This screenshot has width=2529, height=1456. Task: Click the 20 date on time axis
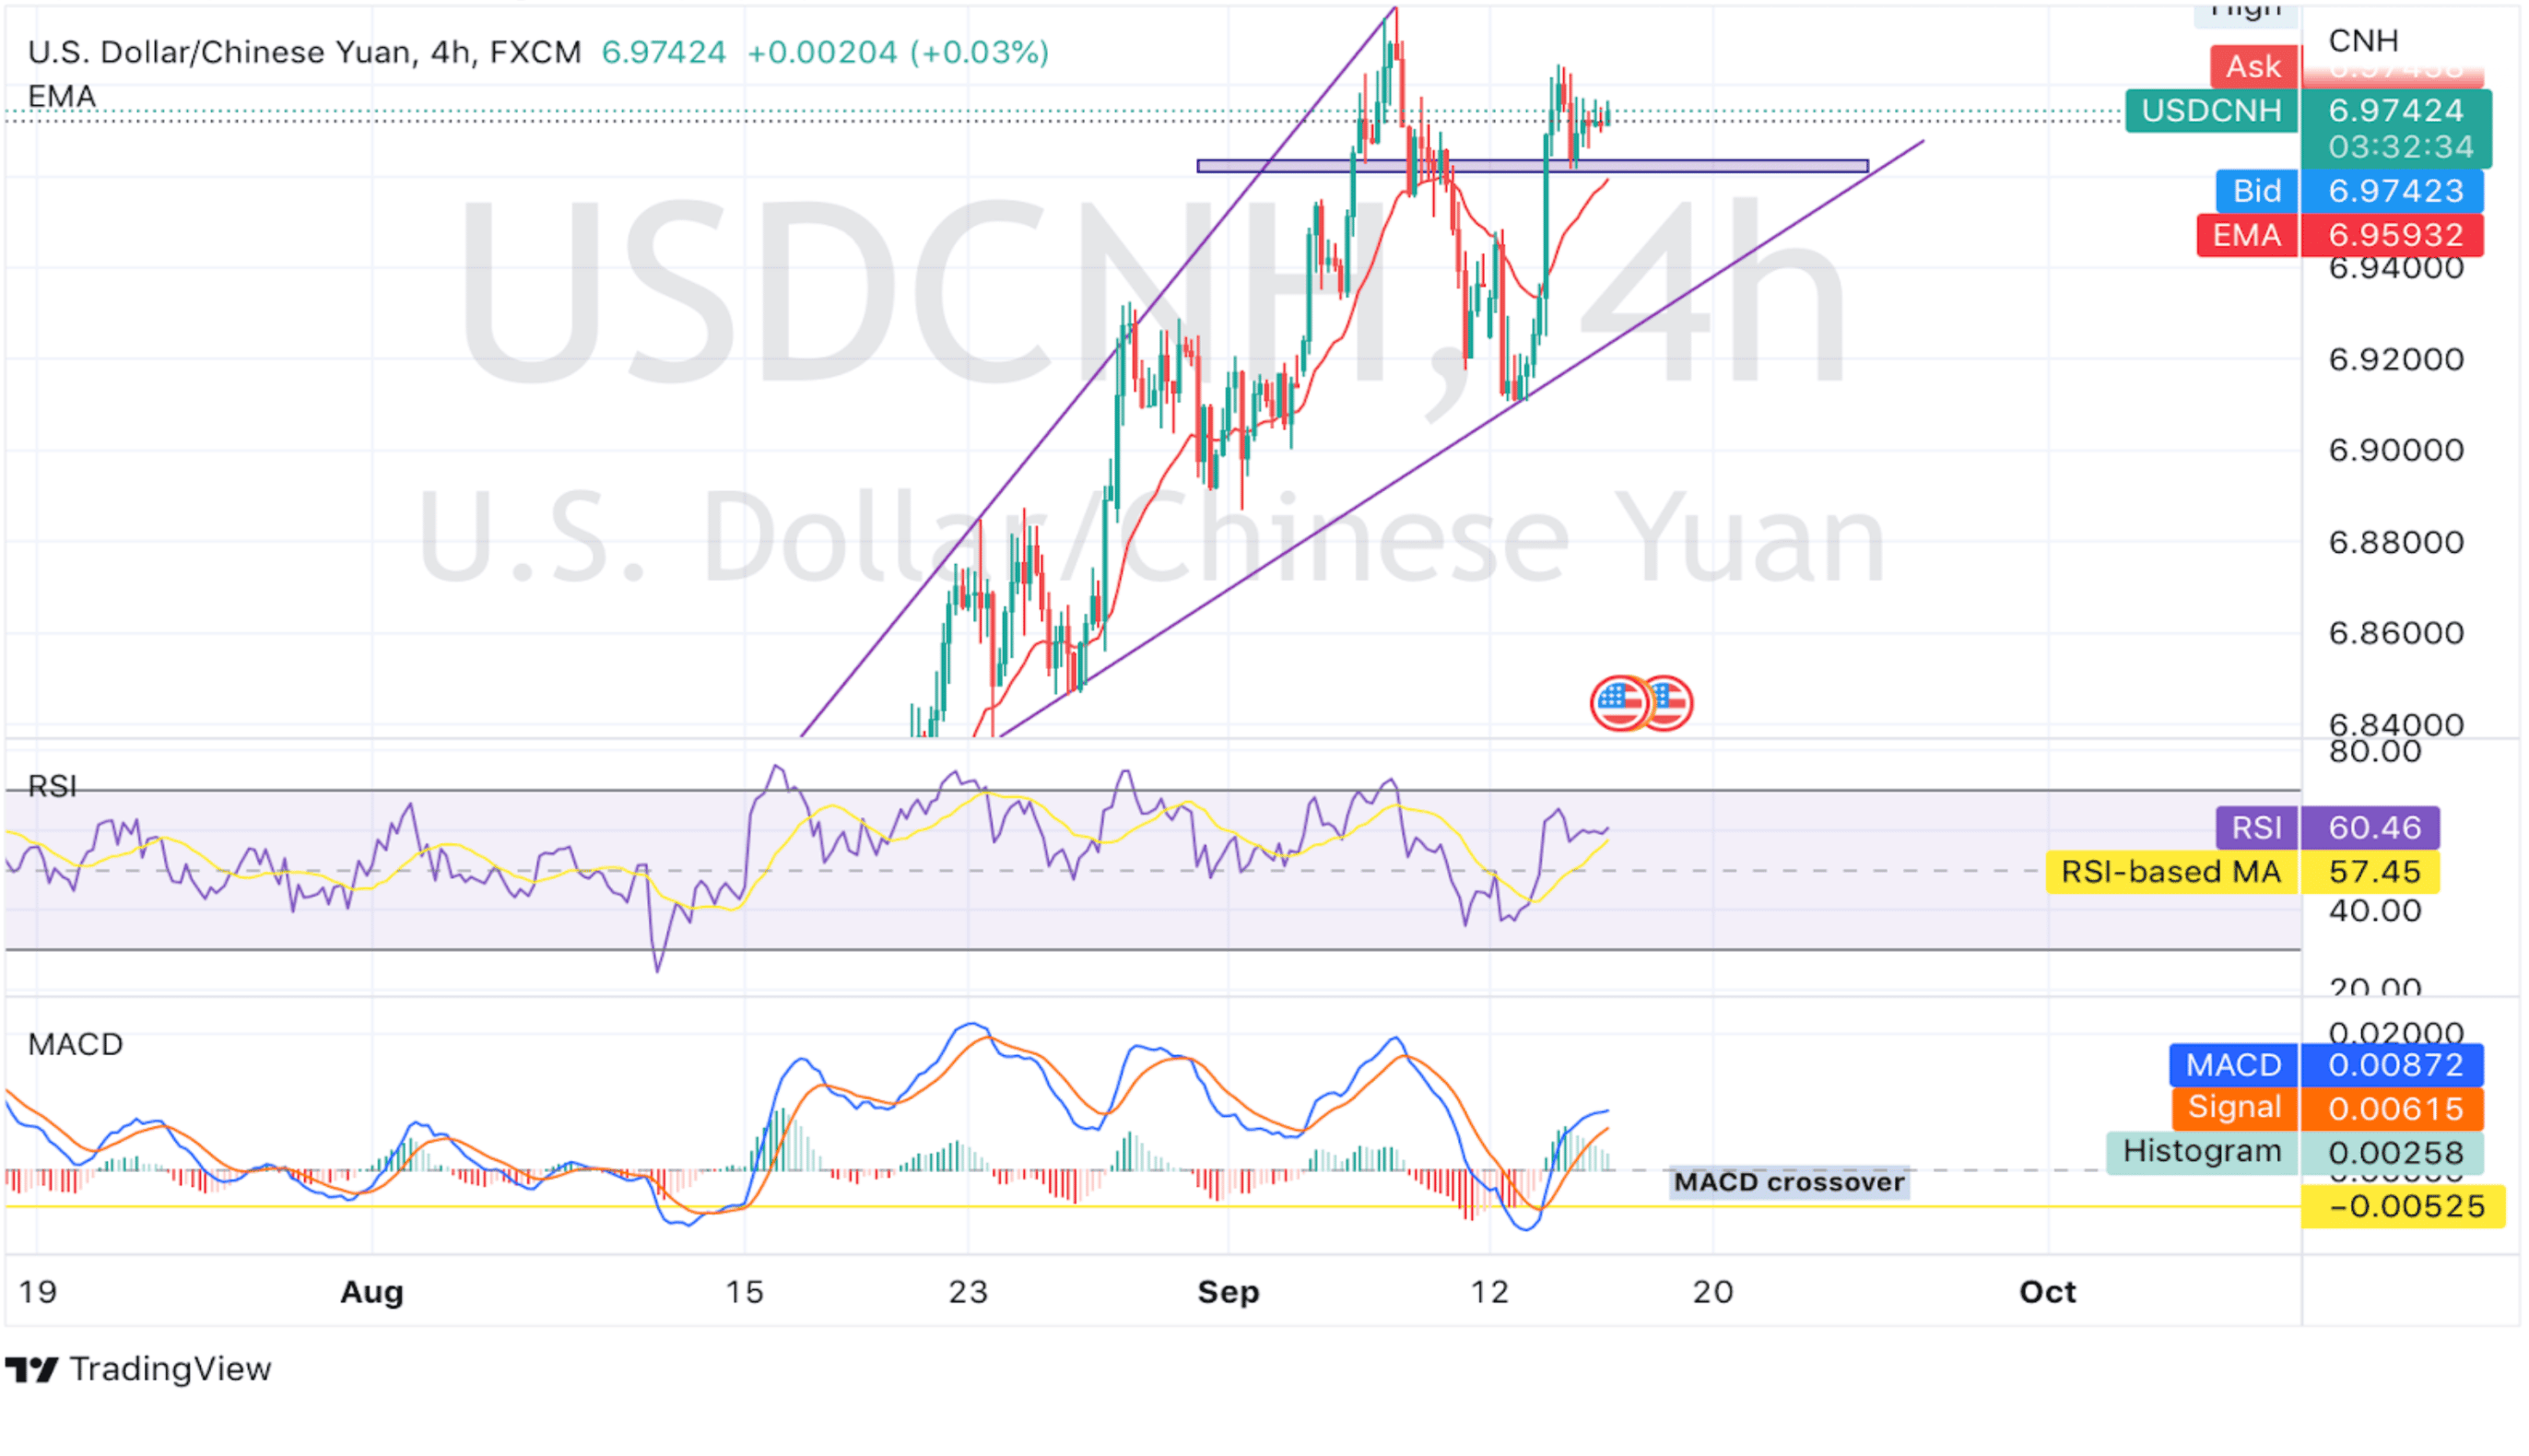point(1712,1291)
